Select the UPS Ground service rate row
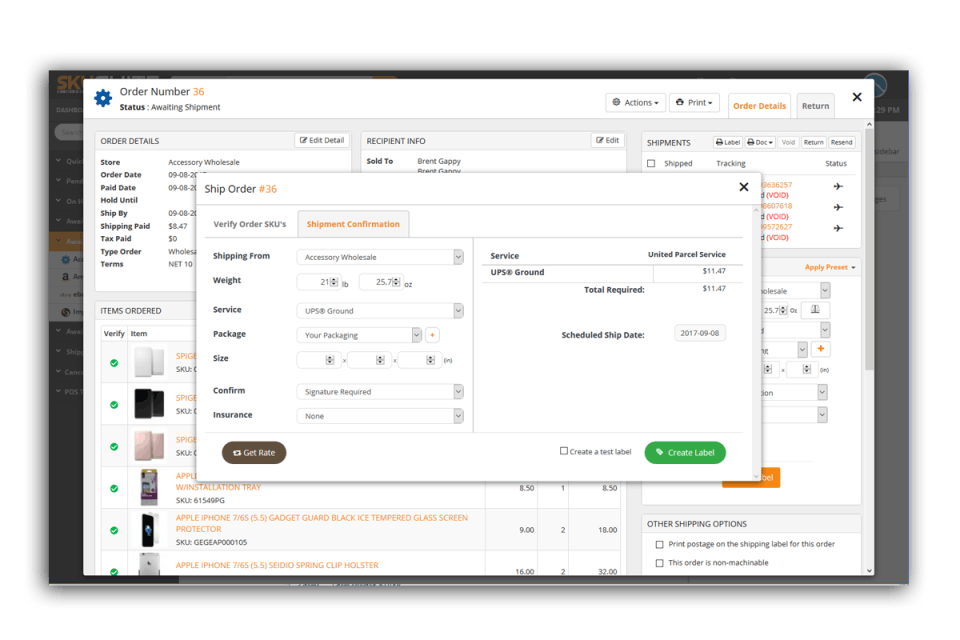Image resolution: width=960 pixels, height=640 pixels. coord(612,272)
